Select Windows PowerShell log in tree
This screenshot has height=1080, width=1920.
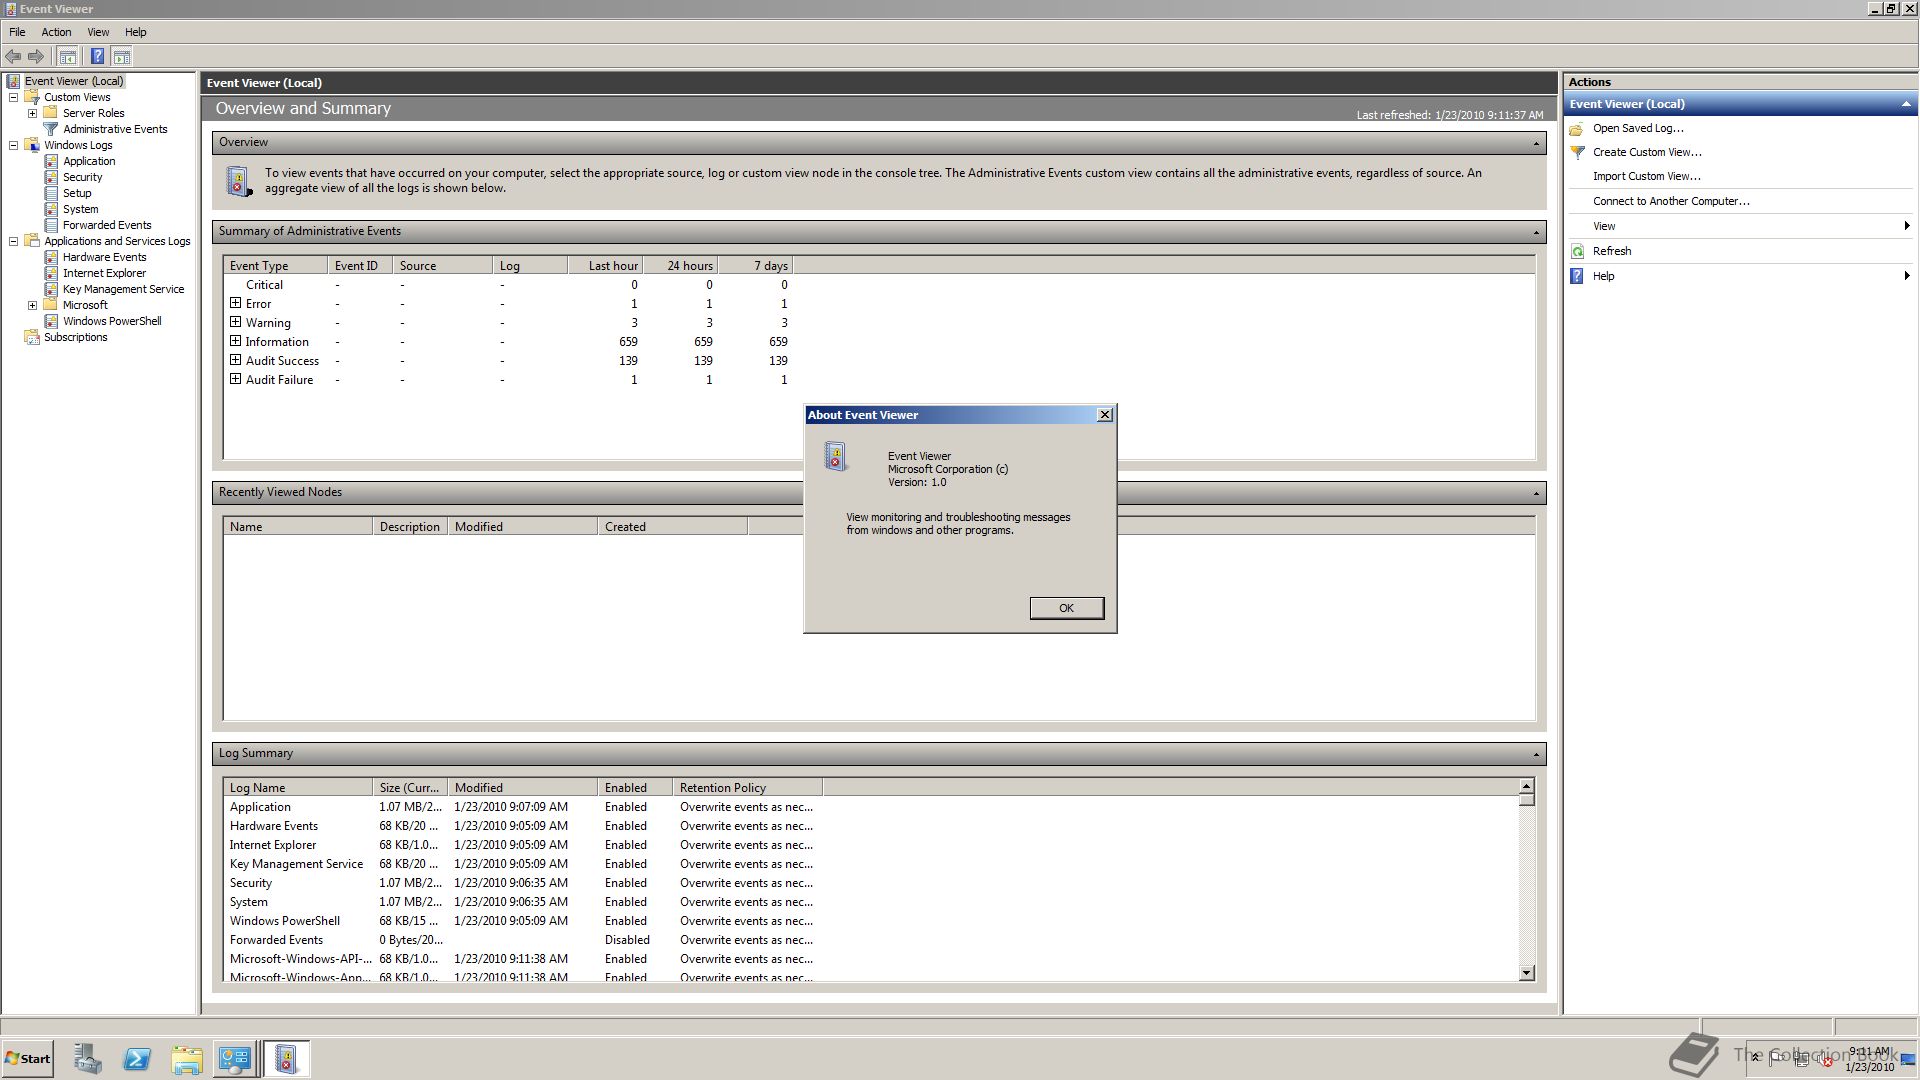[x=112, y=321]
